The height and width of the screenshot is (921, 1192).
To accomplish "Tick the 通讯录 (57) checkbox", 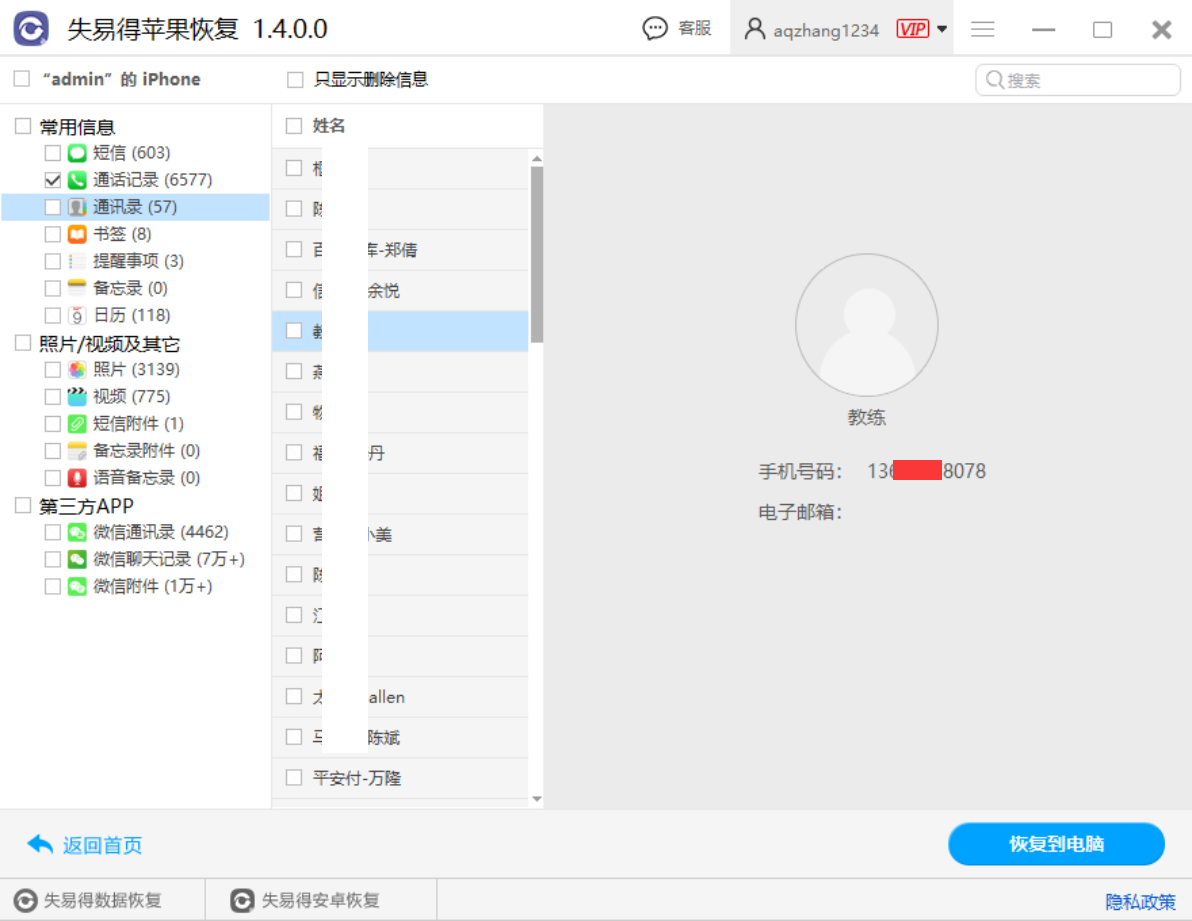I will pyautogui.click(x=52, y=207).
